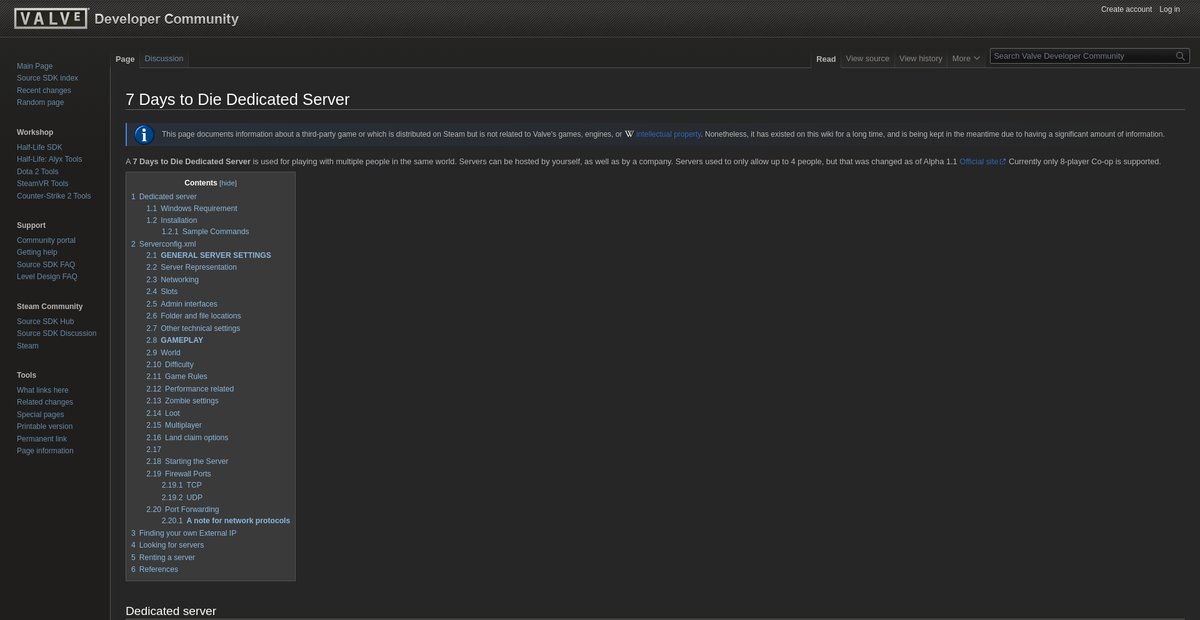Image resolution: width=1200 pixels, height=620 pixels.
Task: Open SteamVR Tools link
Action: click(x=43, y=183)
